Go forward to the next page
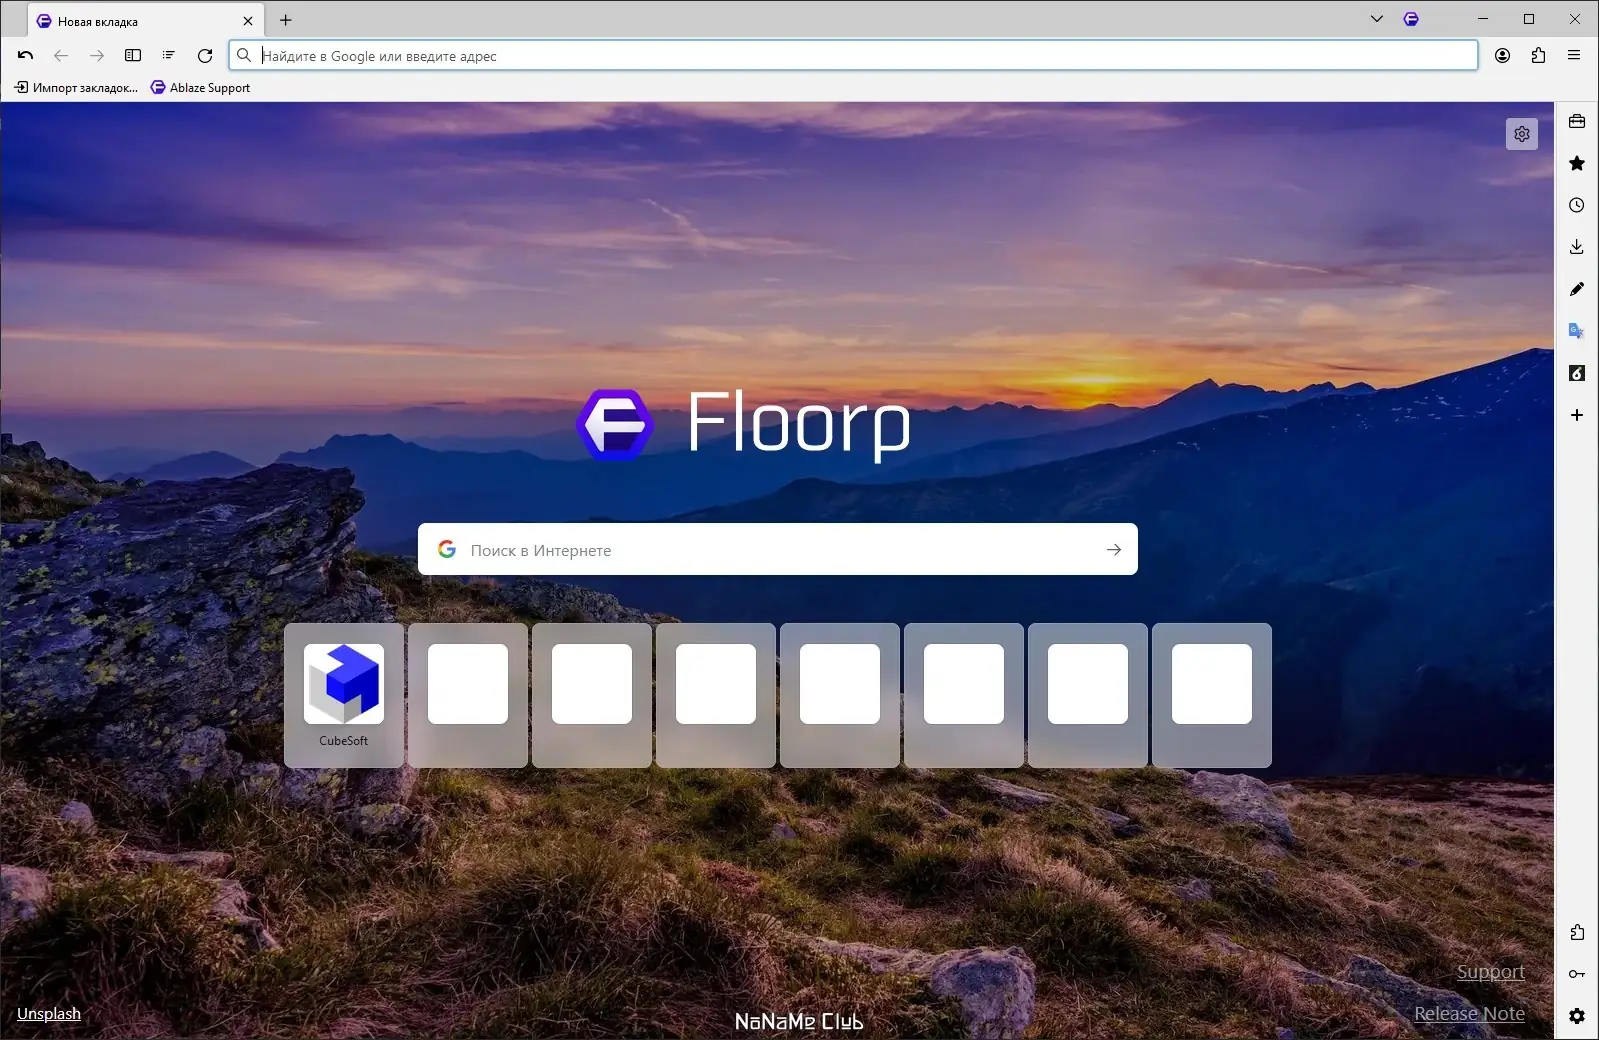The image size is (1599, 1040). pyautogui.click(x=97, y=56)
